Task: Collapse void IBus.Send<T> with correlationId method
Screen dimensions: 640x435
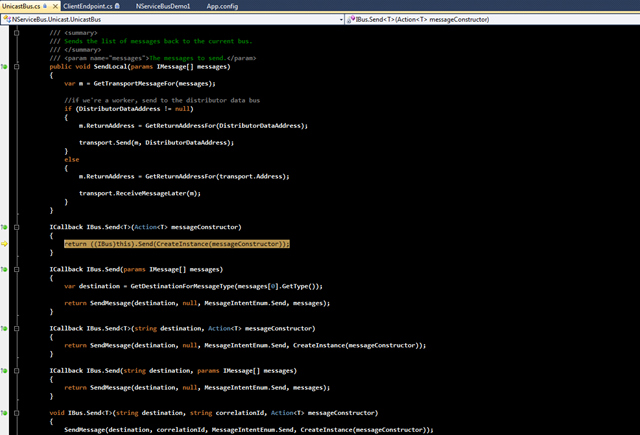Action: tap(16, 413)
